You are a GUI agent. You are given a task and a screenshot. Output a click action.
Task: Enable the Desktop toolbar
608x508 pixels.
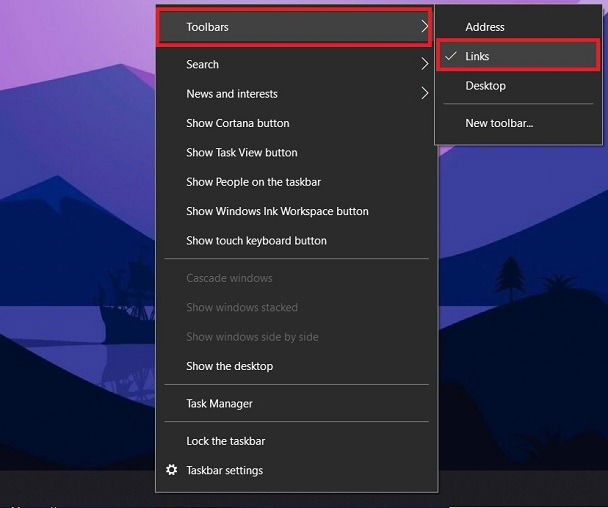point(518,86)
